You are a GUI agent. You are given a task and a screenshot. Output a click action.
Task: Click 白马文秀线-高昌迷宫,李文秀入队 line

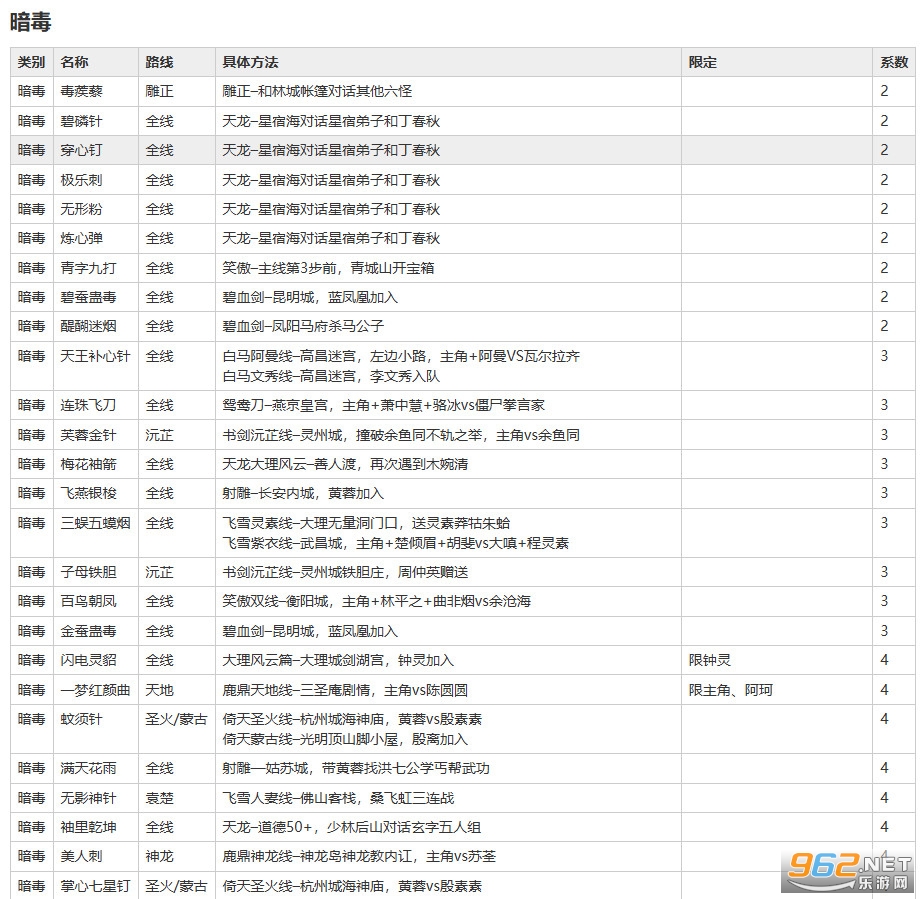[331, 376]
